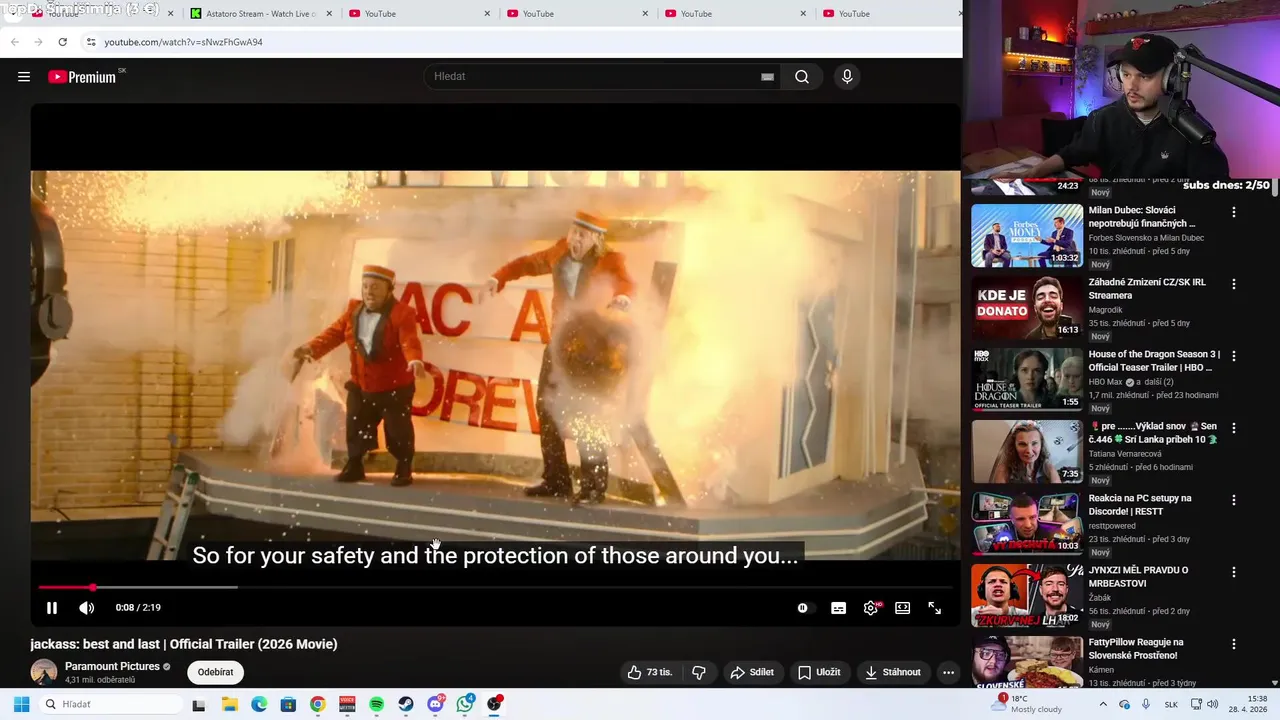Download video with Stáhnout button
The height and width of the screenshot is (720, 1280).
point(893,672)
